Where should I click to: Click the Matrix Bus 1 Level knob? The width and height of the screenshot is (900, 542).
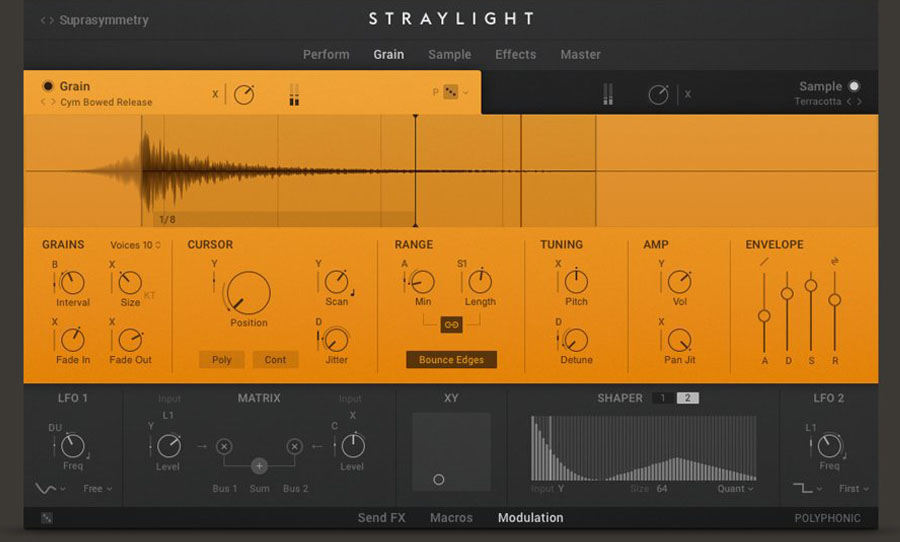point(169,446)
